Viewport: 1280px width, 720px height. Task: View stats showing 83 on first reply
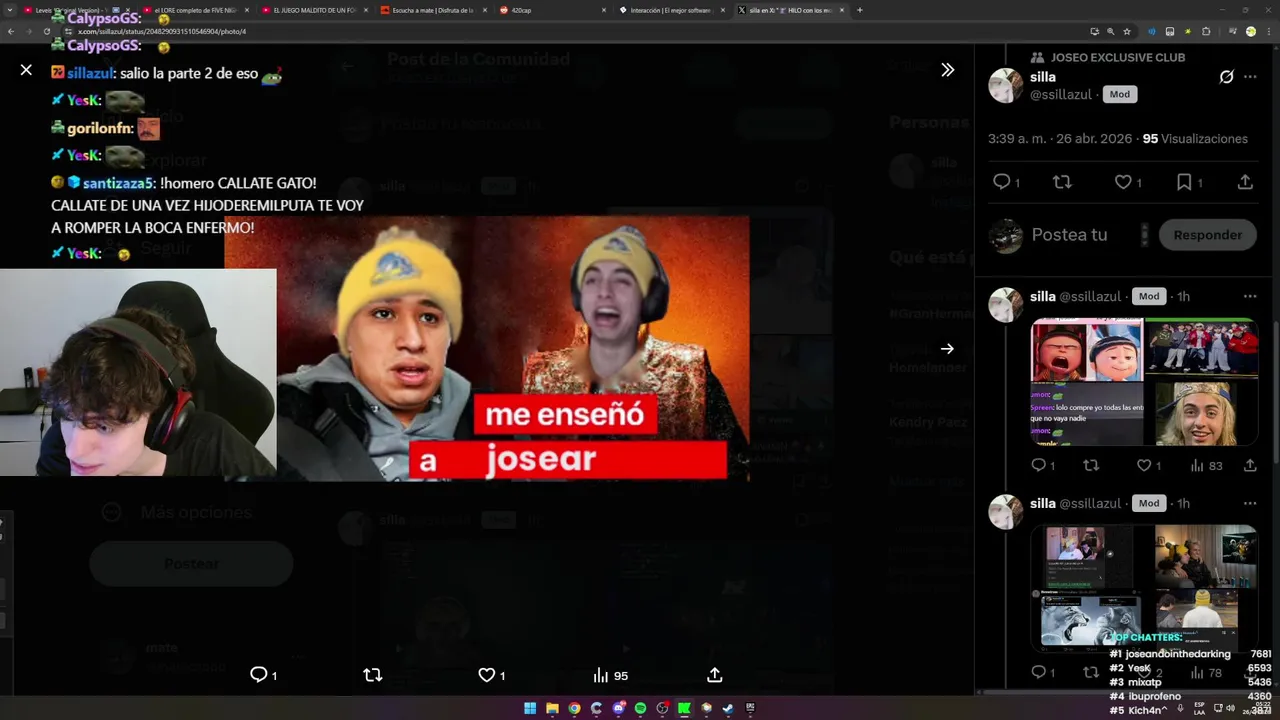click(1206, 465)
